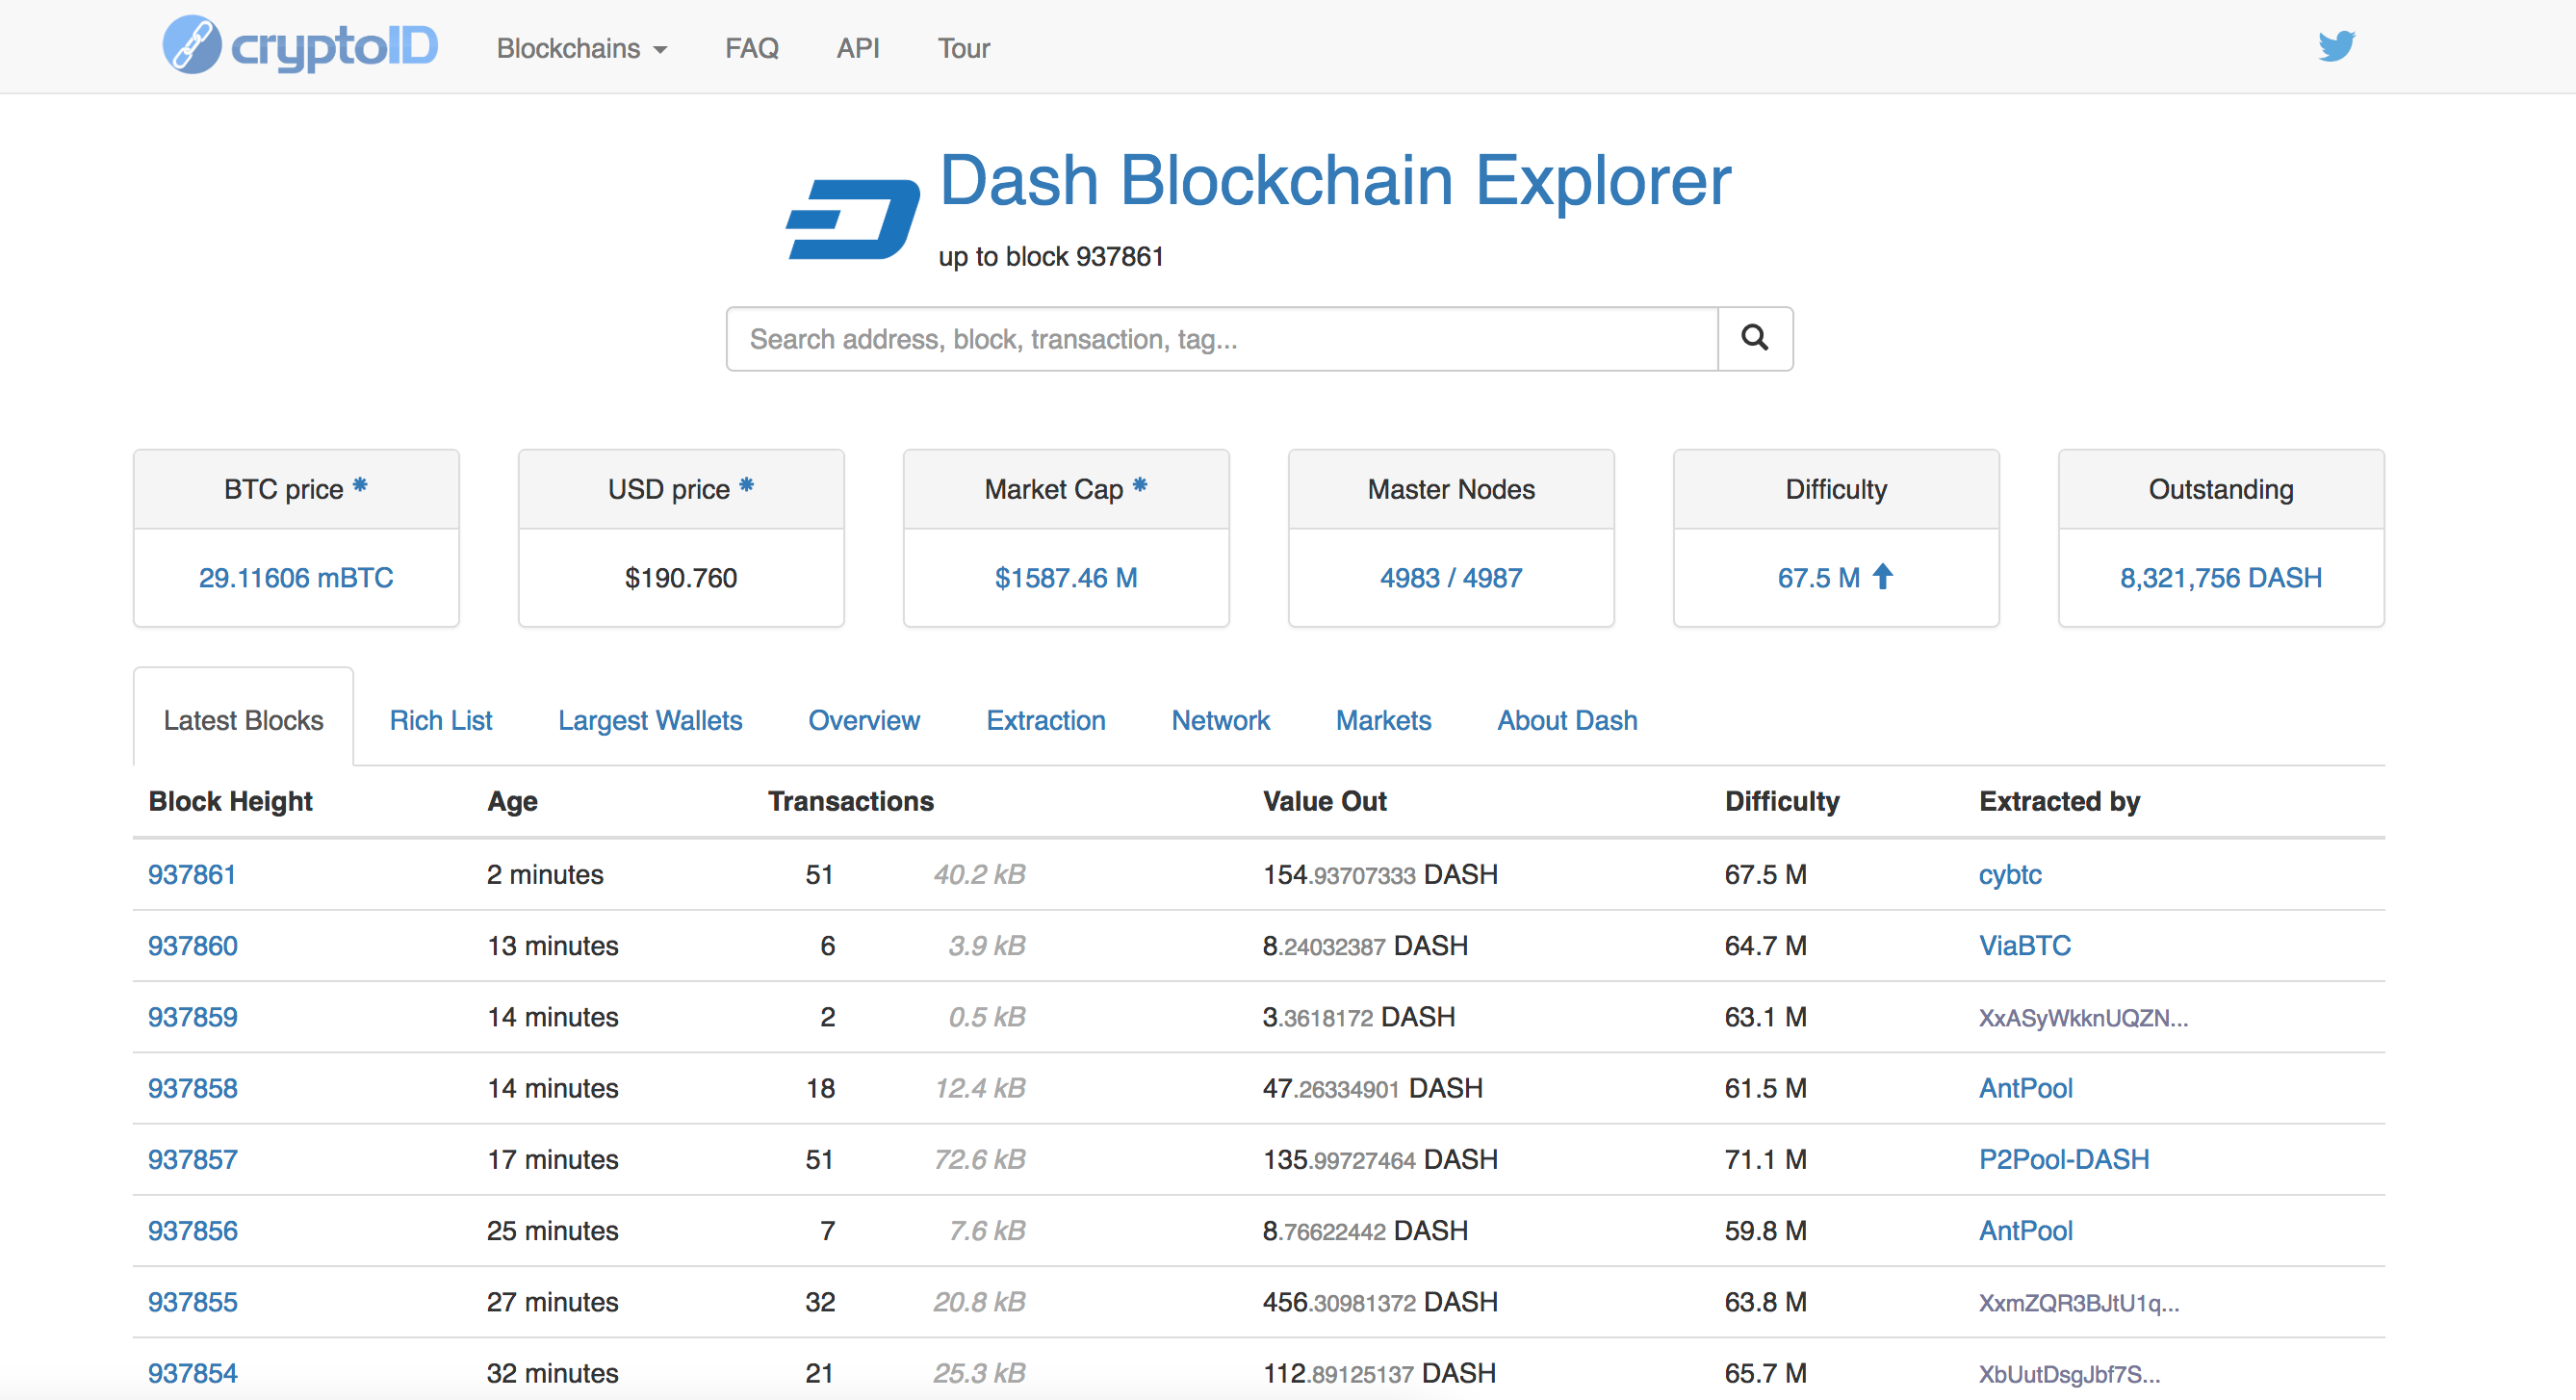Switch to the Markets tab
Viewport: 2576px width, 1400px height.
pos(1384,720)
